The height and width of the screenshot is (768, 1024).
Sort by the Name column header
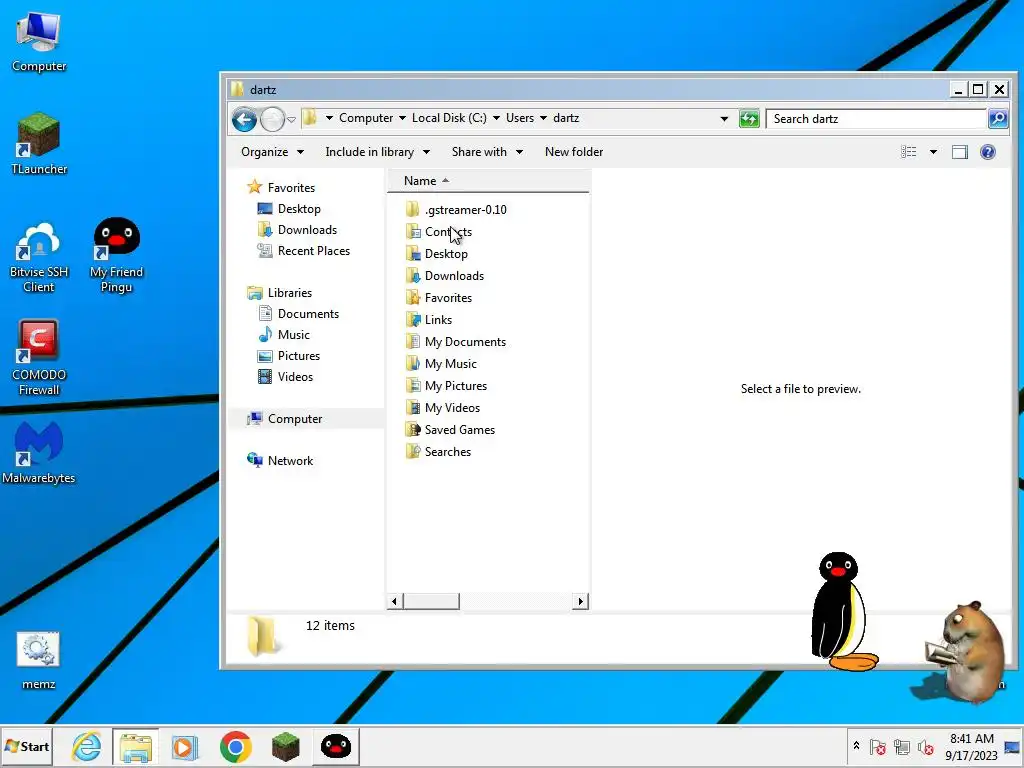488,181
